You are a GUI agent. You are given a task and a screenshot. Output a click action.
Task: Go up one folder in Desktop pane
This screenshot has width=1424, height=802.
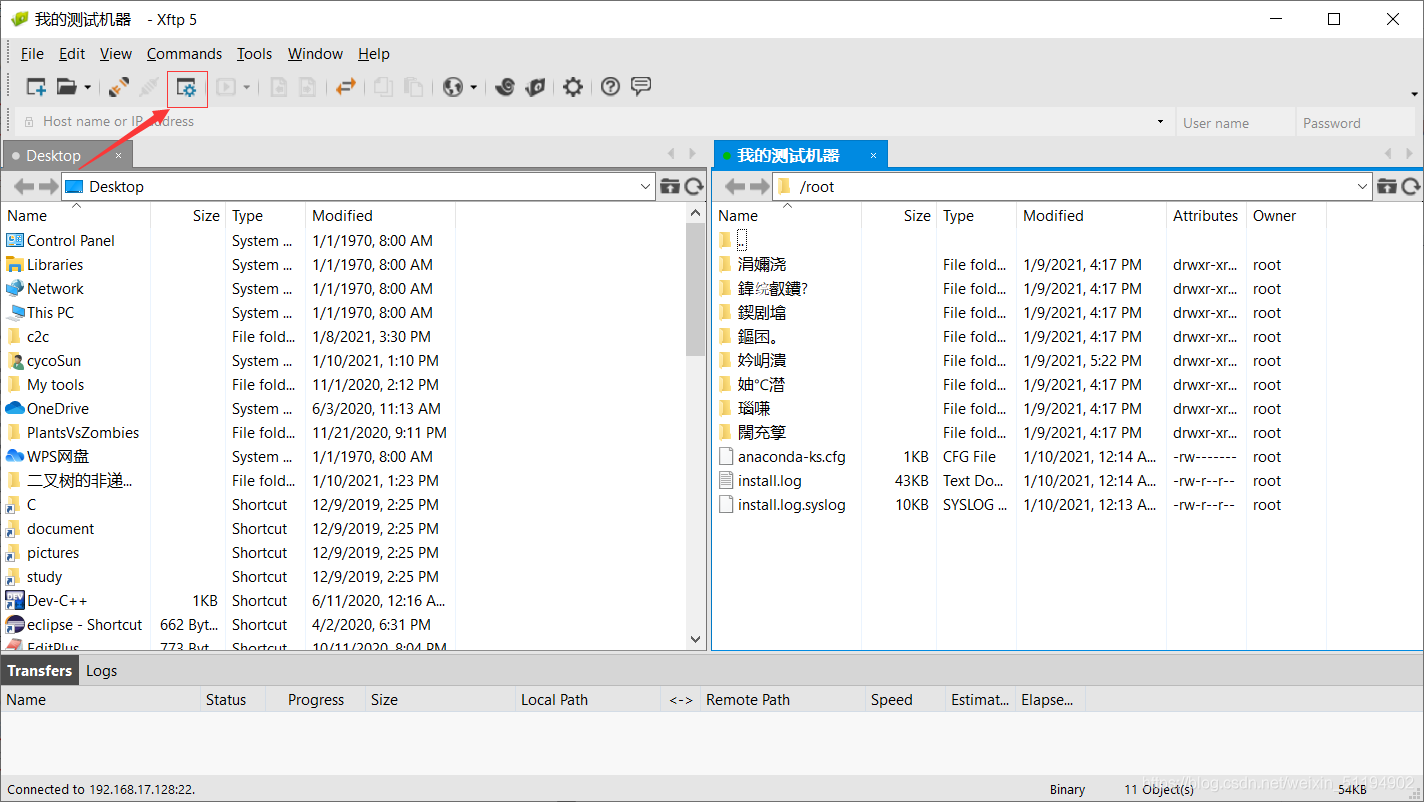(670, 186)
